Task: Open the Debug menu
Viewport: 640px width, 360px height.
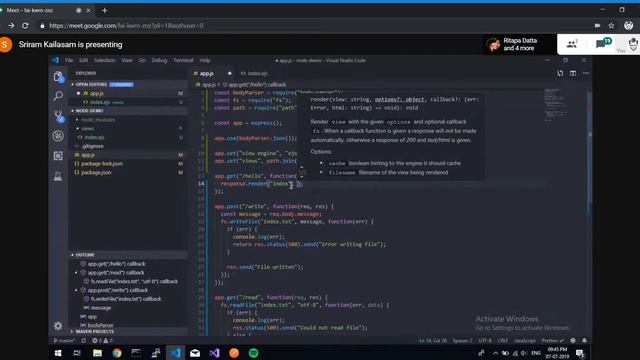Action: coord(159,60)
